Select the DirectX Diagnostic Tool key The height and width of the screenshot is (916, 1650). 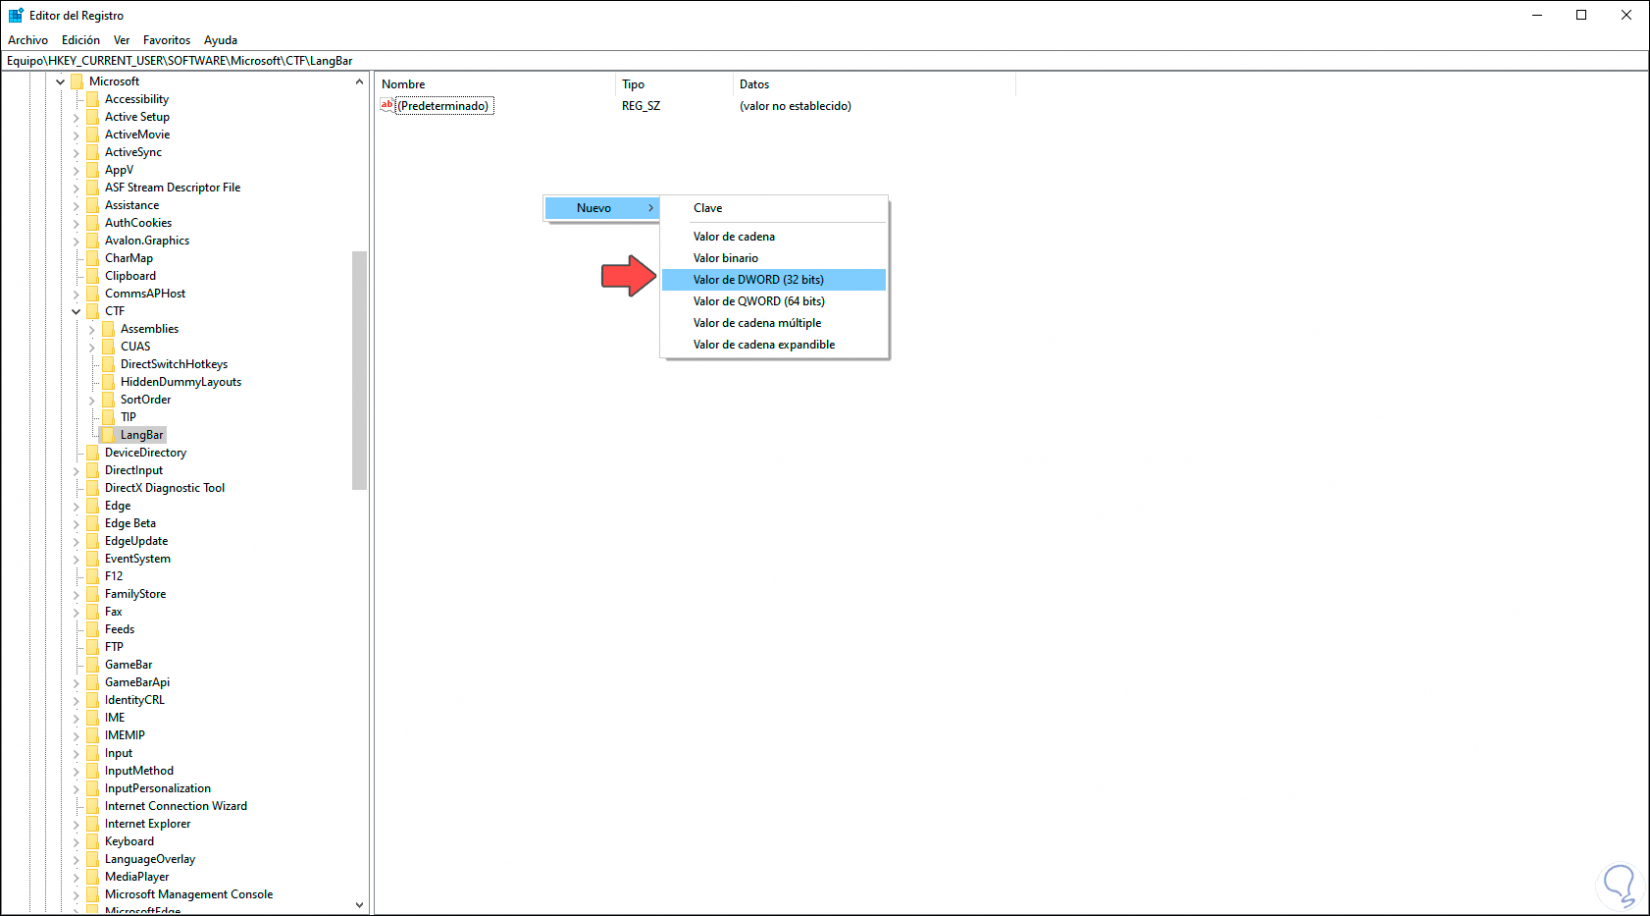click(165, 488)
